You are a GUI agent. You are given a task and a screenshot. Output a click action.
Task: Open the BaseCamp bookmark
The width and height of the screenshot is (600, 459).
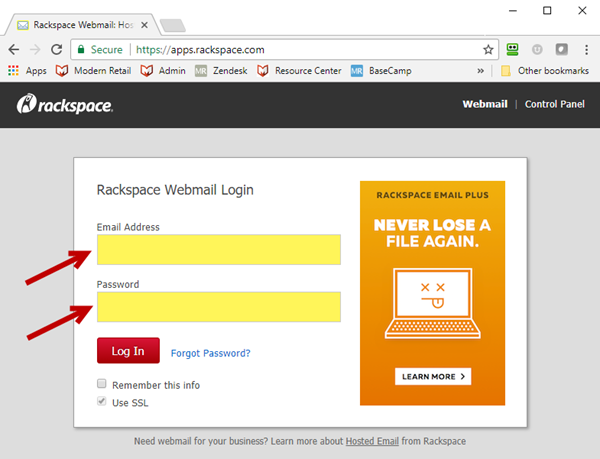click(x=381, y=71)
